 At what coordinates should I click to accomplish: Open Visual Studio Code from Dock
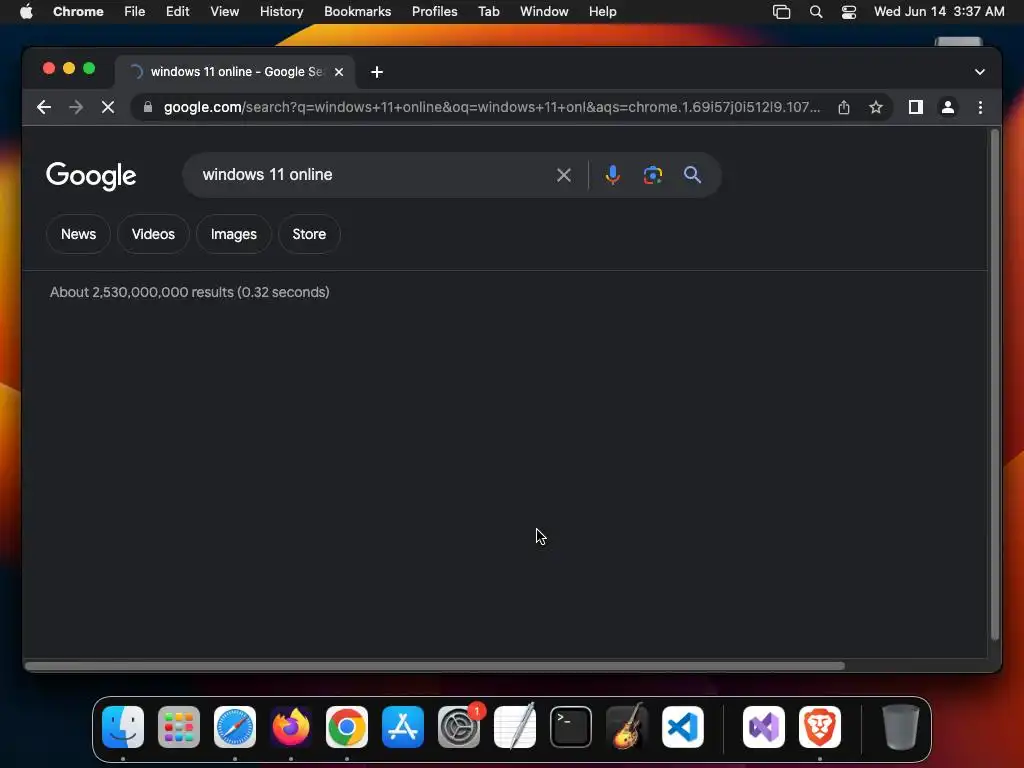pyautogui.click(x=683, y=727)
